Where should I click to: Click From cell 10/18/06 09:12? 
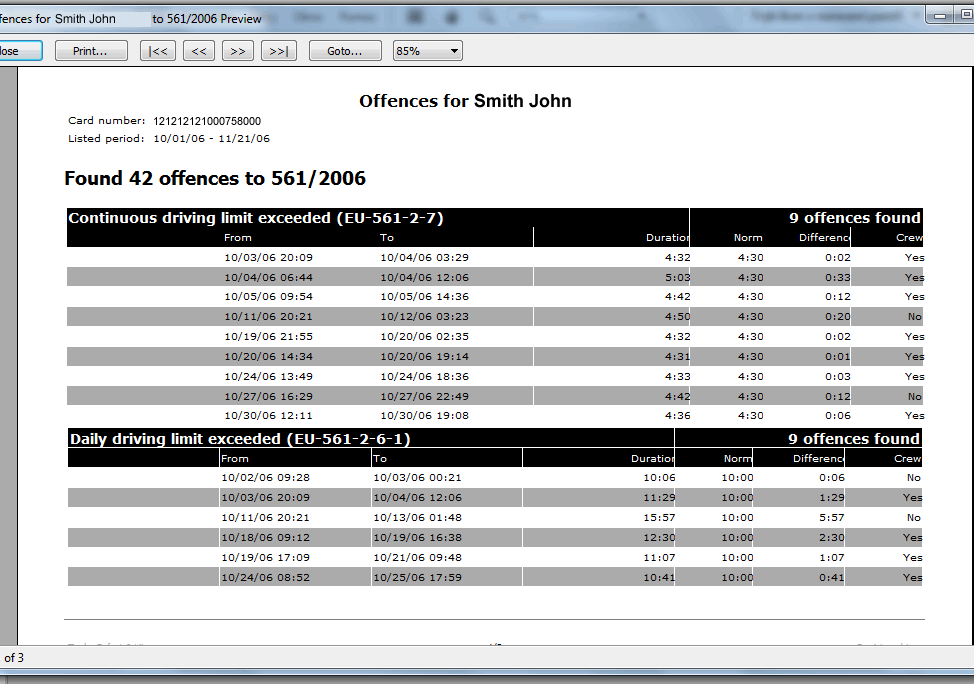(x=265, y=537)
